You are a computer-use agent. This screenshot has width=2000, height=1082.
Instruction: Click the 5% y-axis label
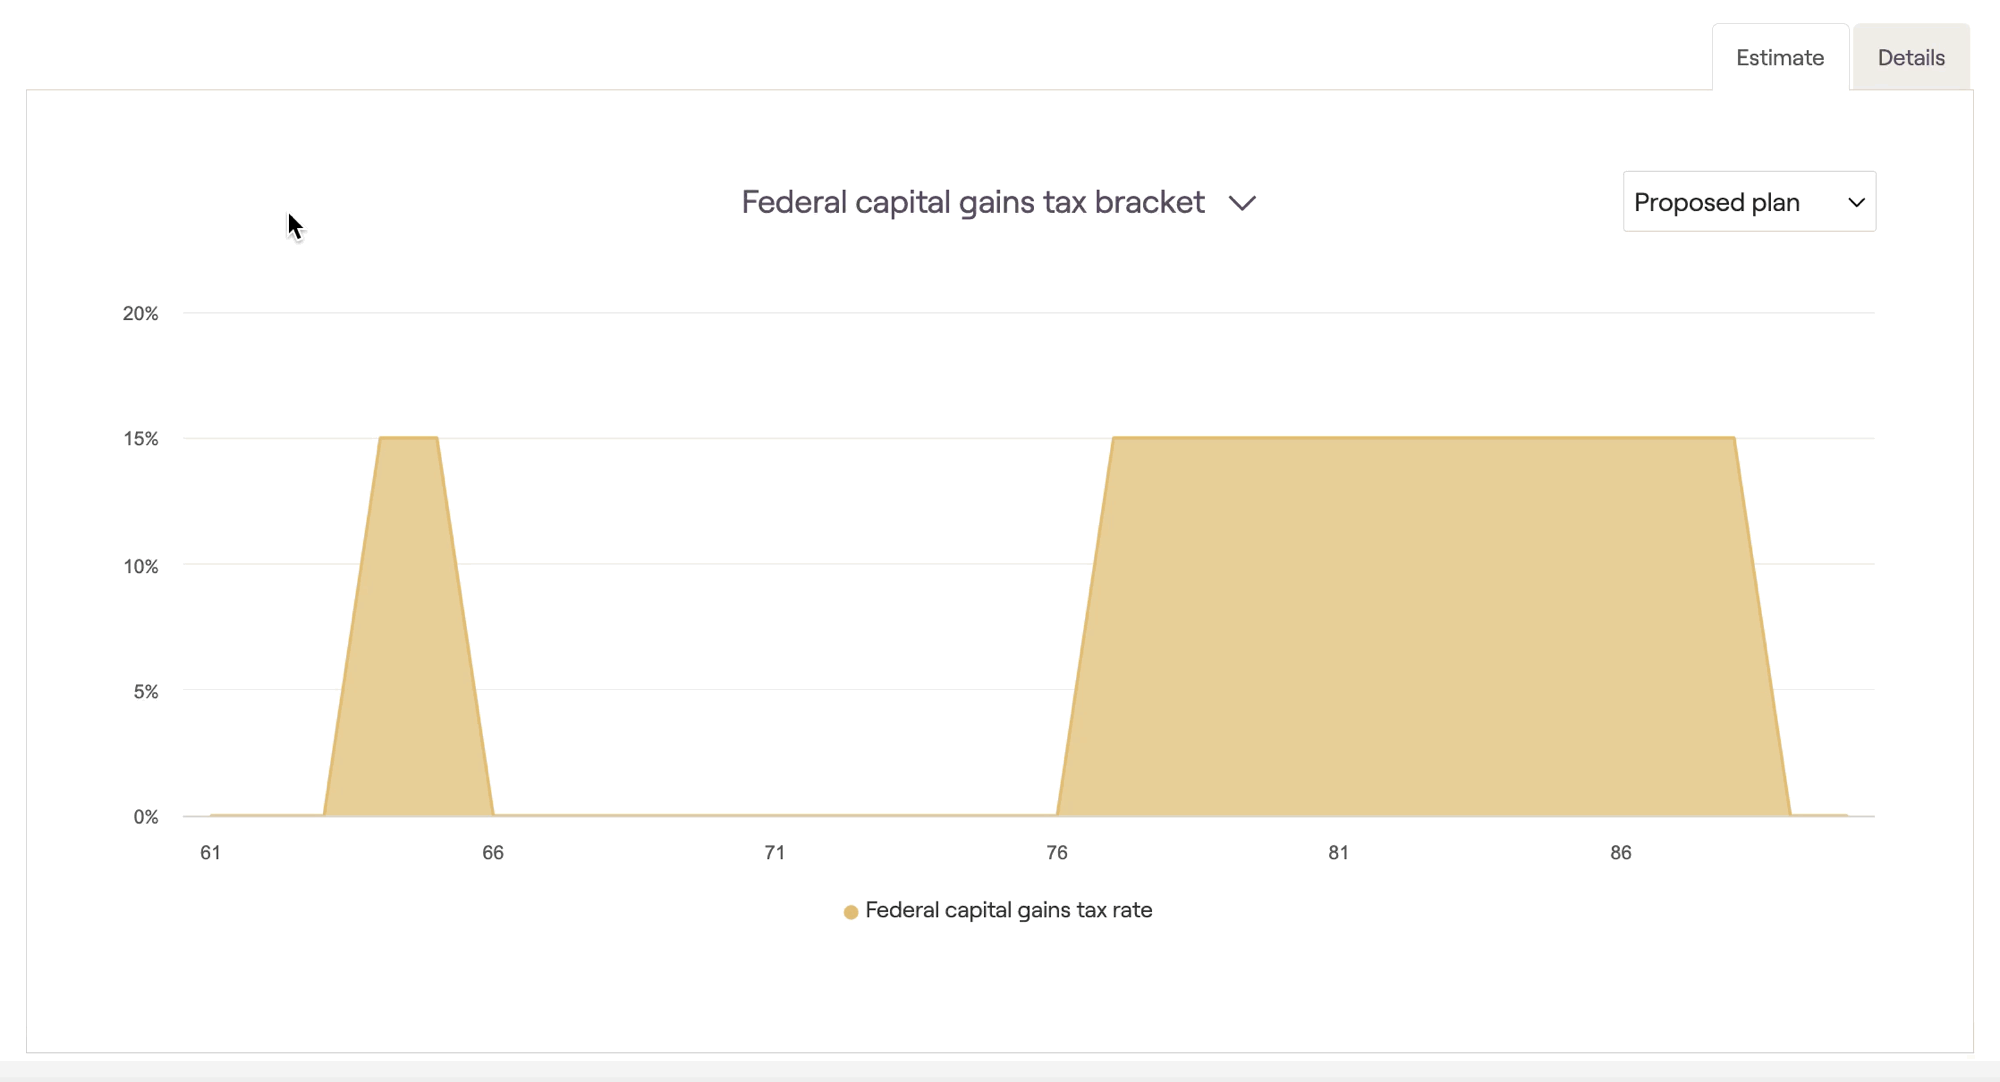(x=146, y=692)
